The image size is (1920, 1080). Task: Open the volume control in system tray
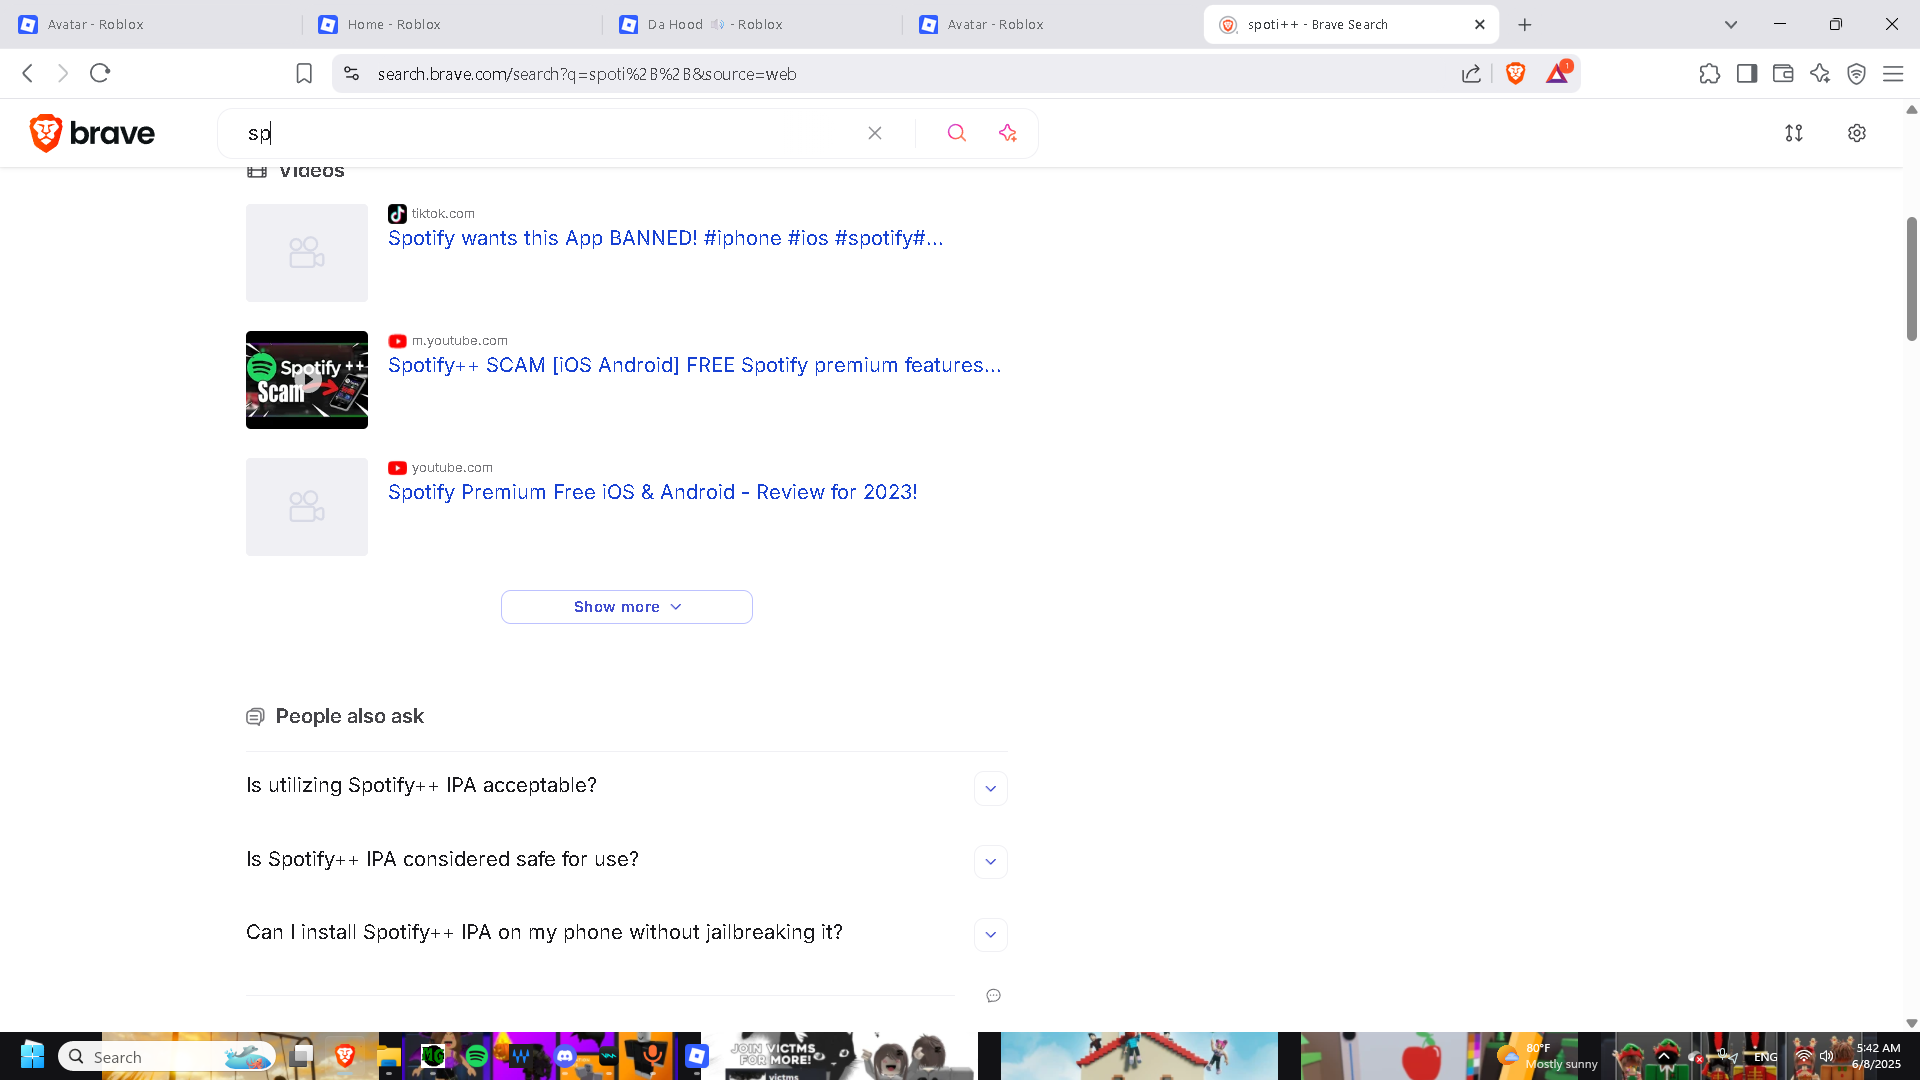pos(1826,1056)
